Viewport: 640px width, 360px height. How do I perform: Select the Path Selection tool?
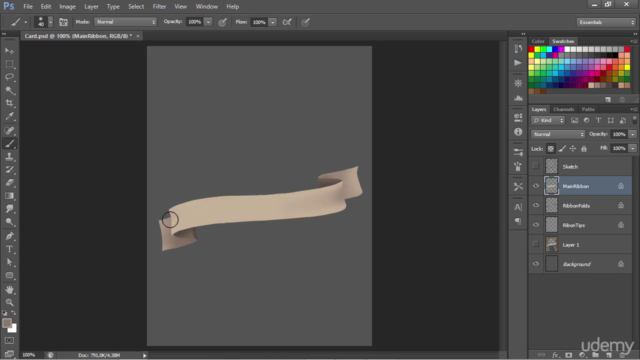coord(9,262)
